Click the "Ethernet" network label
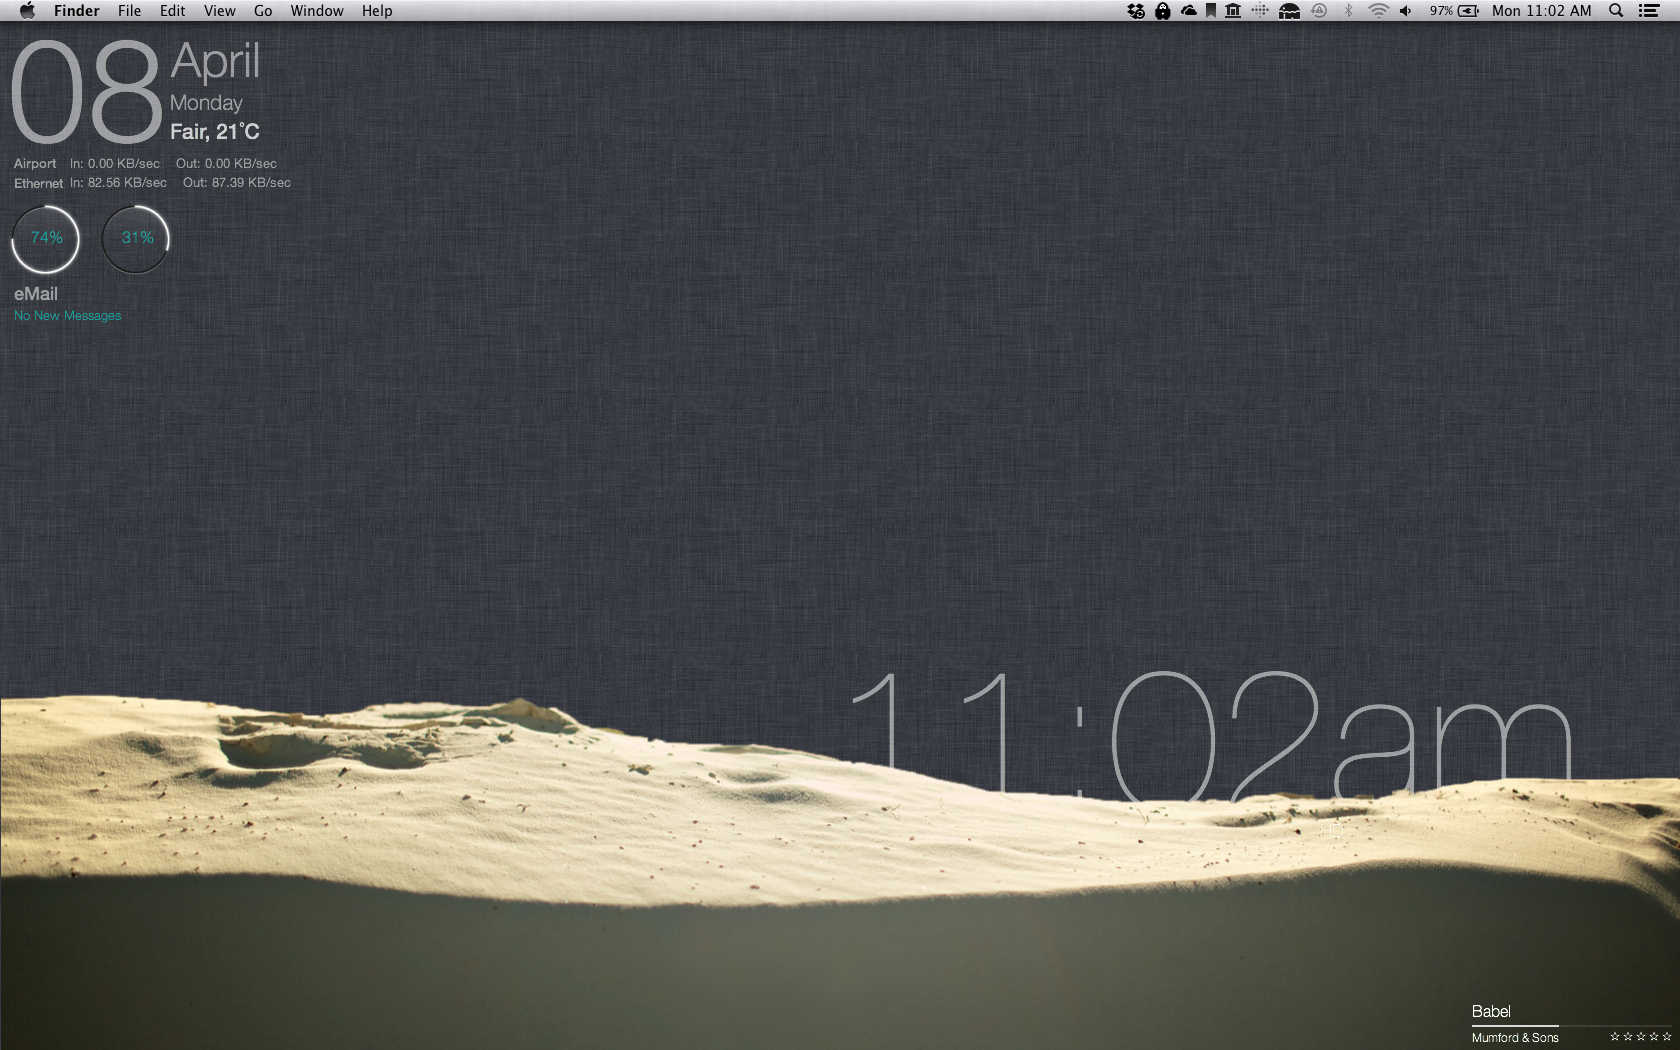Screen dimensions: 1680x1050 click(x=38, y=184)
